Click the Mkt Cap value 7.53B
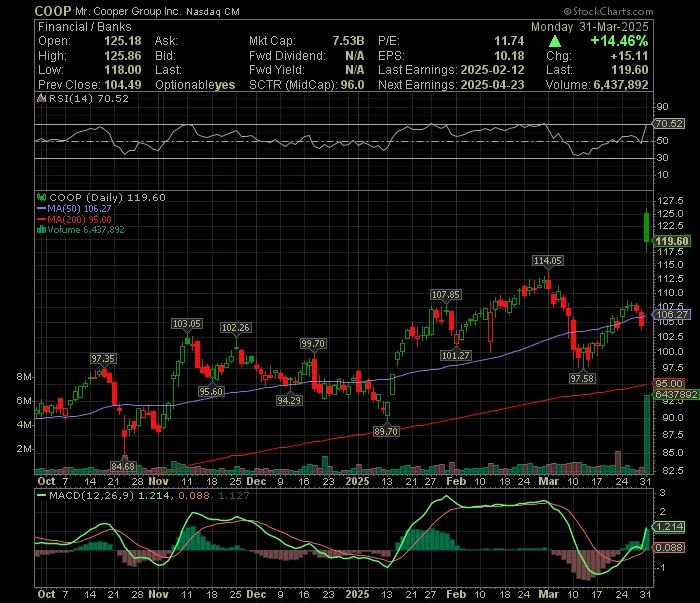700x603 pixels. click(x=348, y=41)
